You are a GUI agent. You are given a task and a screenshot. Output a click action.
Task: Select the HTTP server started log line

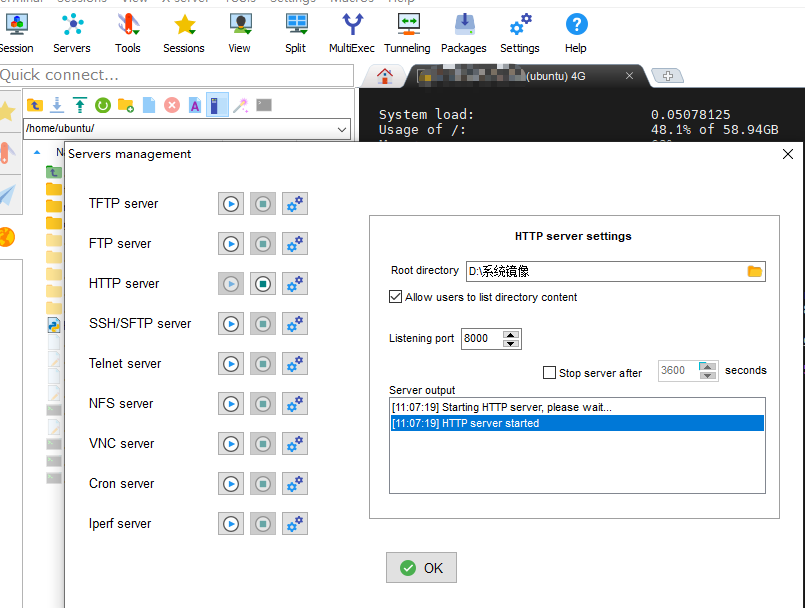pos(577,423)
